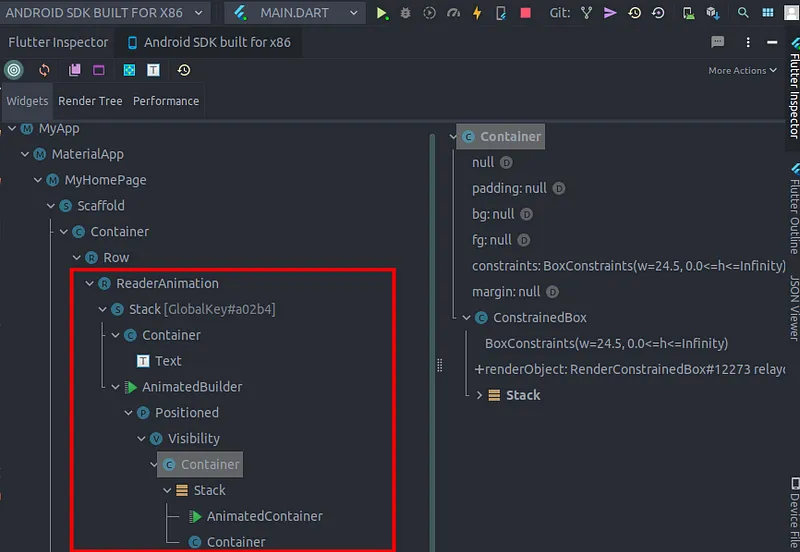Viewport: 800px width, 552px height.
Task: Open the user account avatar icon
Action: point(791,13)
